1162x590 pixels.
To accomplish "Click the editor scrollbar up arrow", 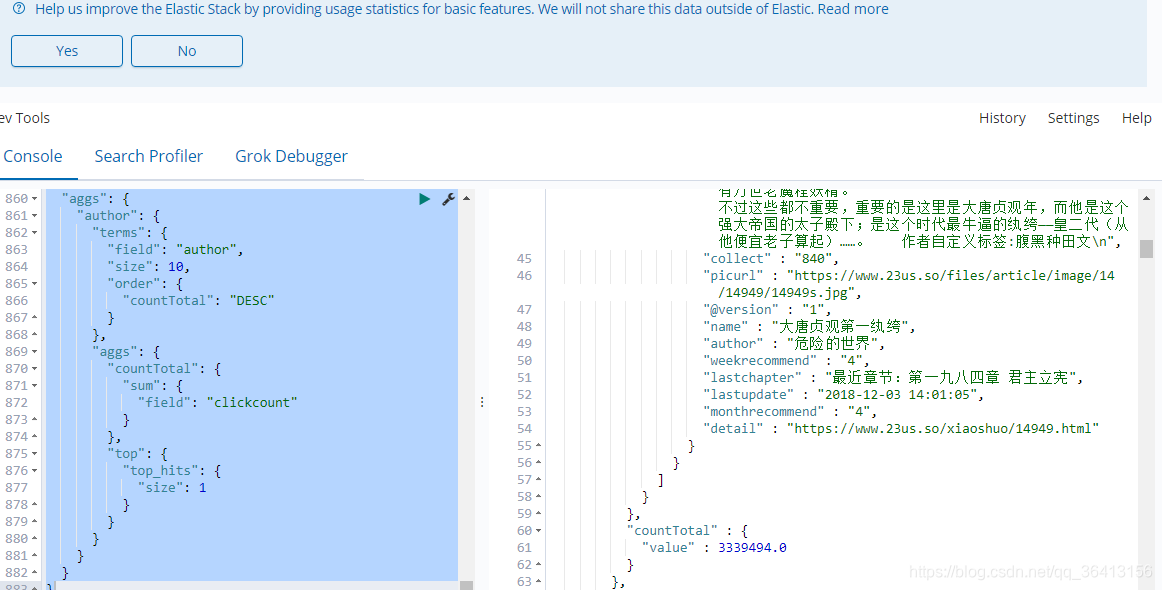I will point(466,198).
